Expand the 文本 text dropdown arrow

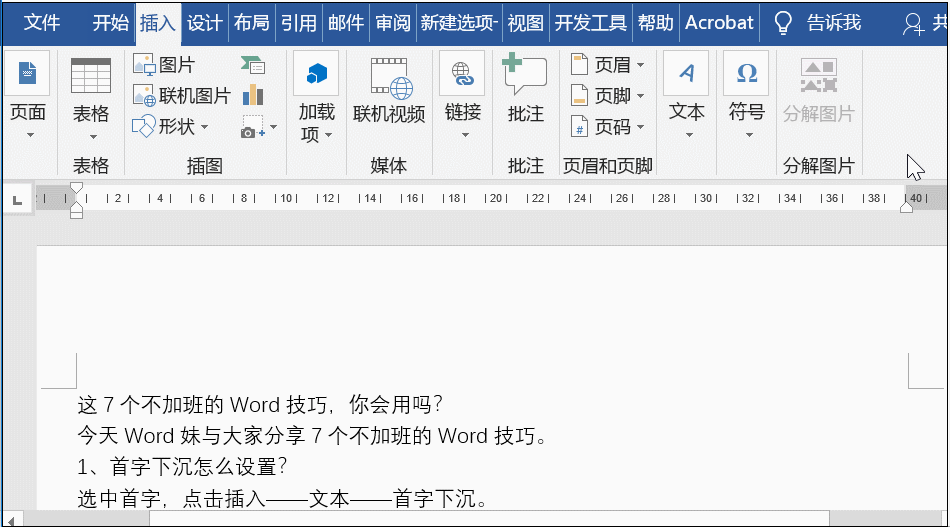point(689,135)
